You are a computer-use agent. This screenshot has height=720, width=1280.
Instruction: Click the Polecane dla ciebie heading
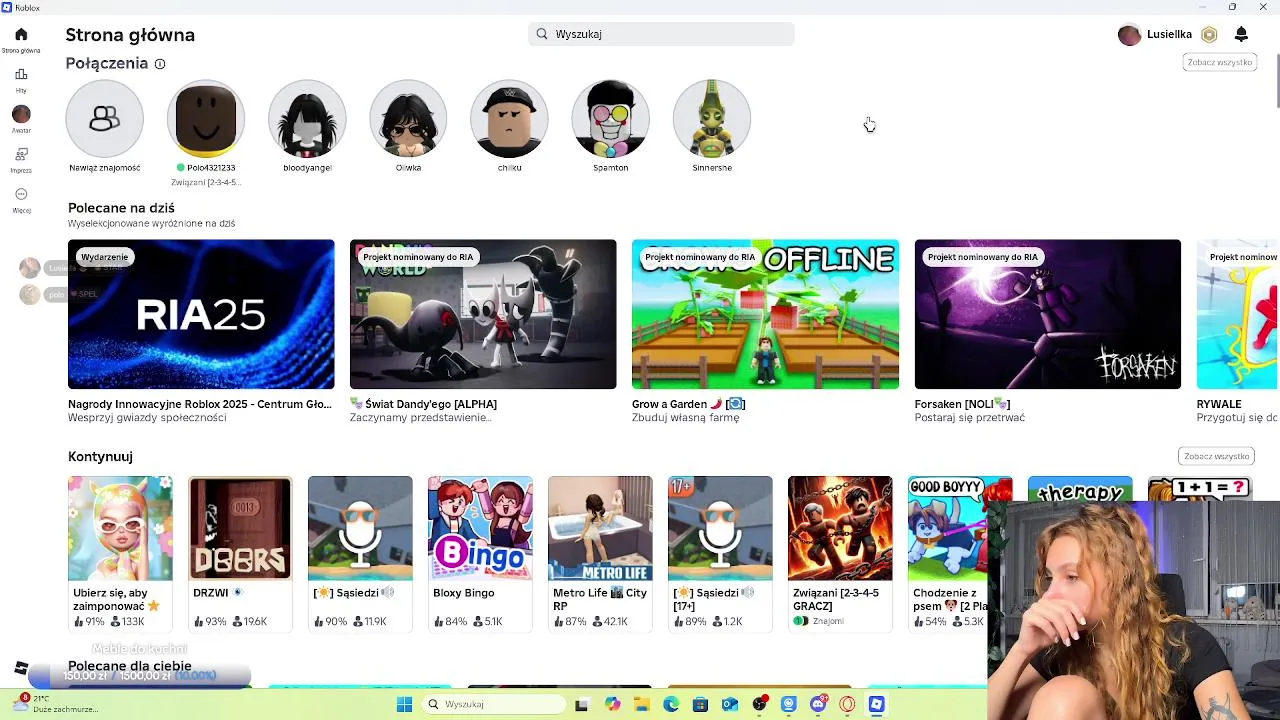[130, 666]
